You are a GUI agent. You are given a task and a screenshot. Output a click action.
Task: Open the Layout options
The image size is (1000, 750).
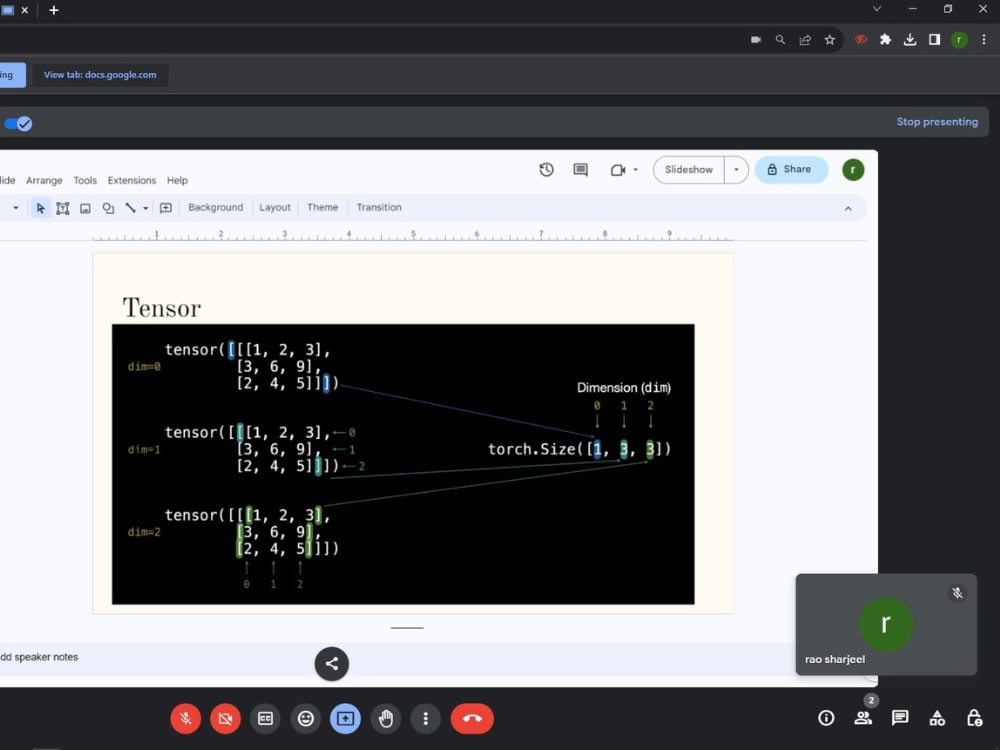pos(275,207)
